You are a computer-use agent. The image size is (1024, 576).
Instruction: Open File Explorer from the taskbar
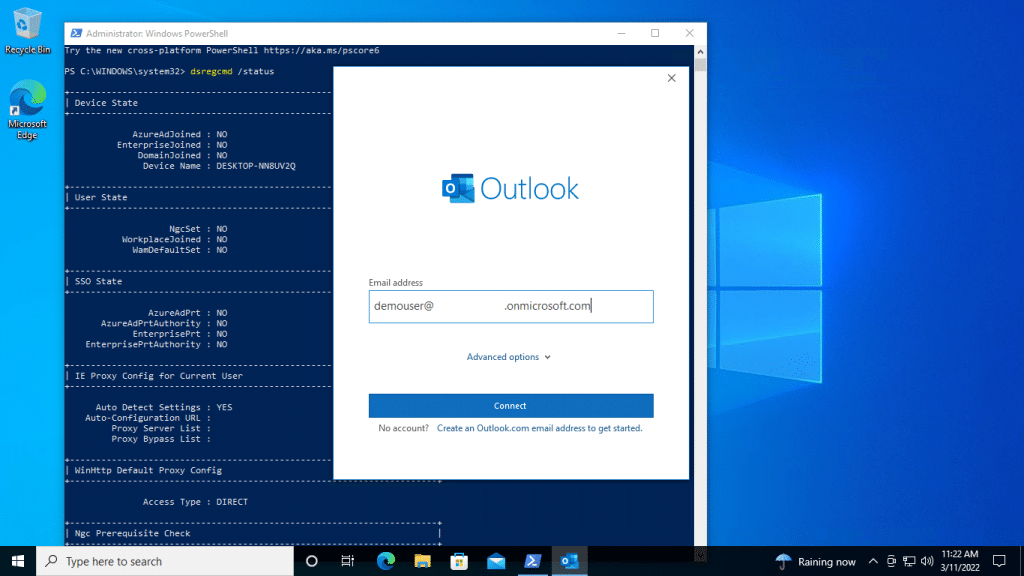(423, 561)
